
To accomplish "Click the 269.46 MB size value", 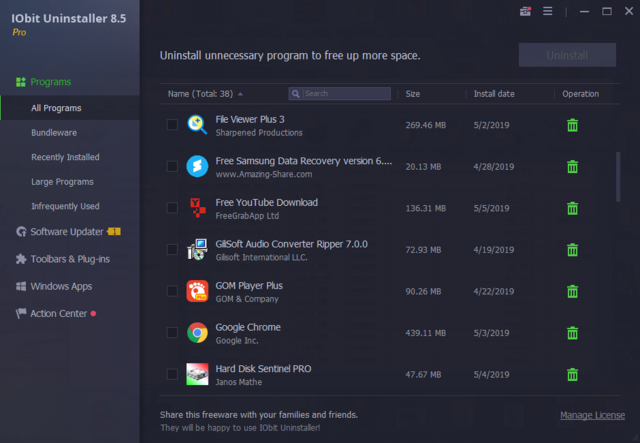I will pyautogui.click(x=425, y=125).
